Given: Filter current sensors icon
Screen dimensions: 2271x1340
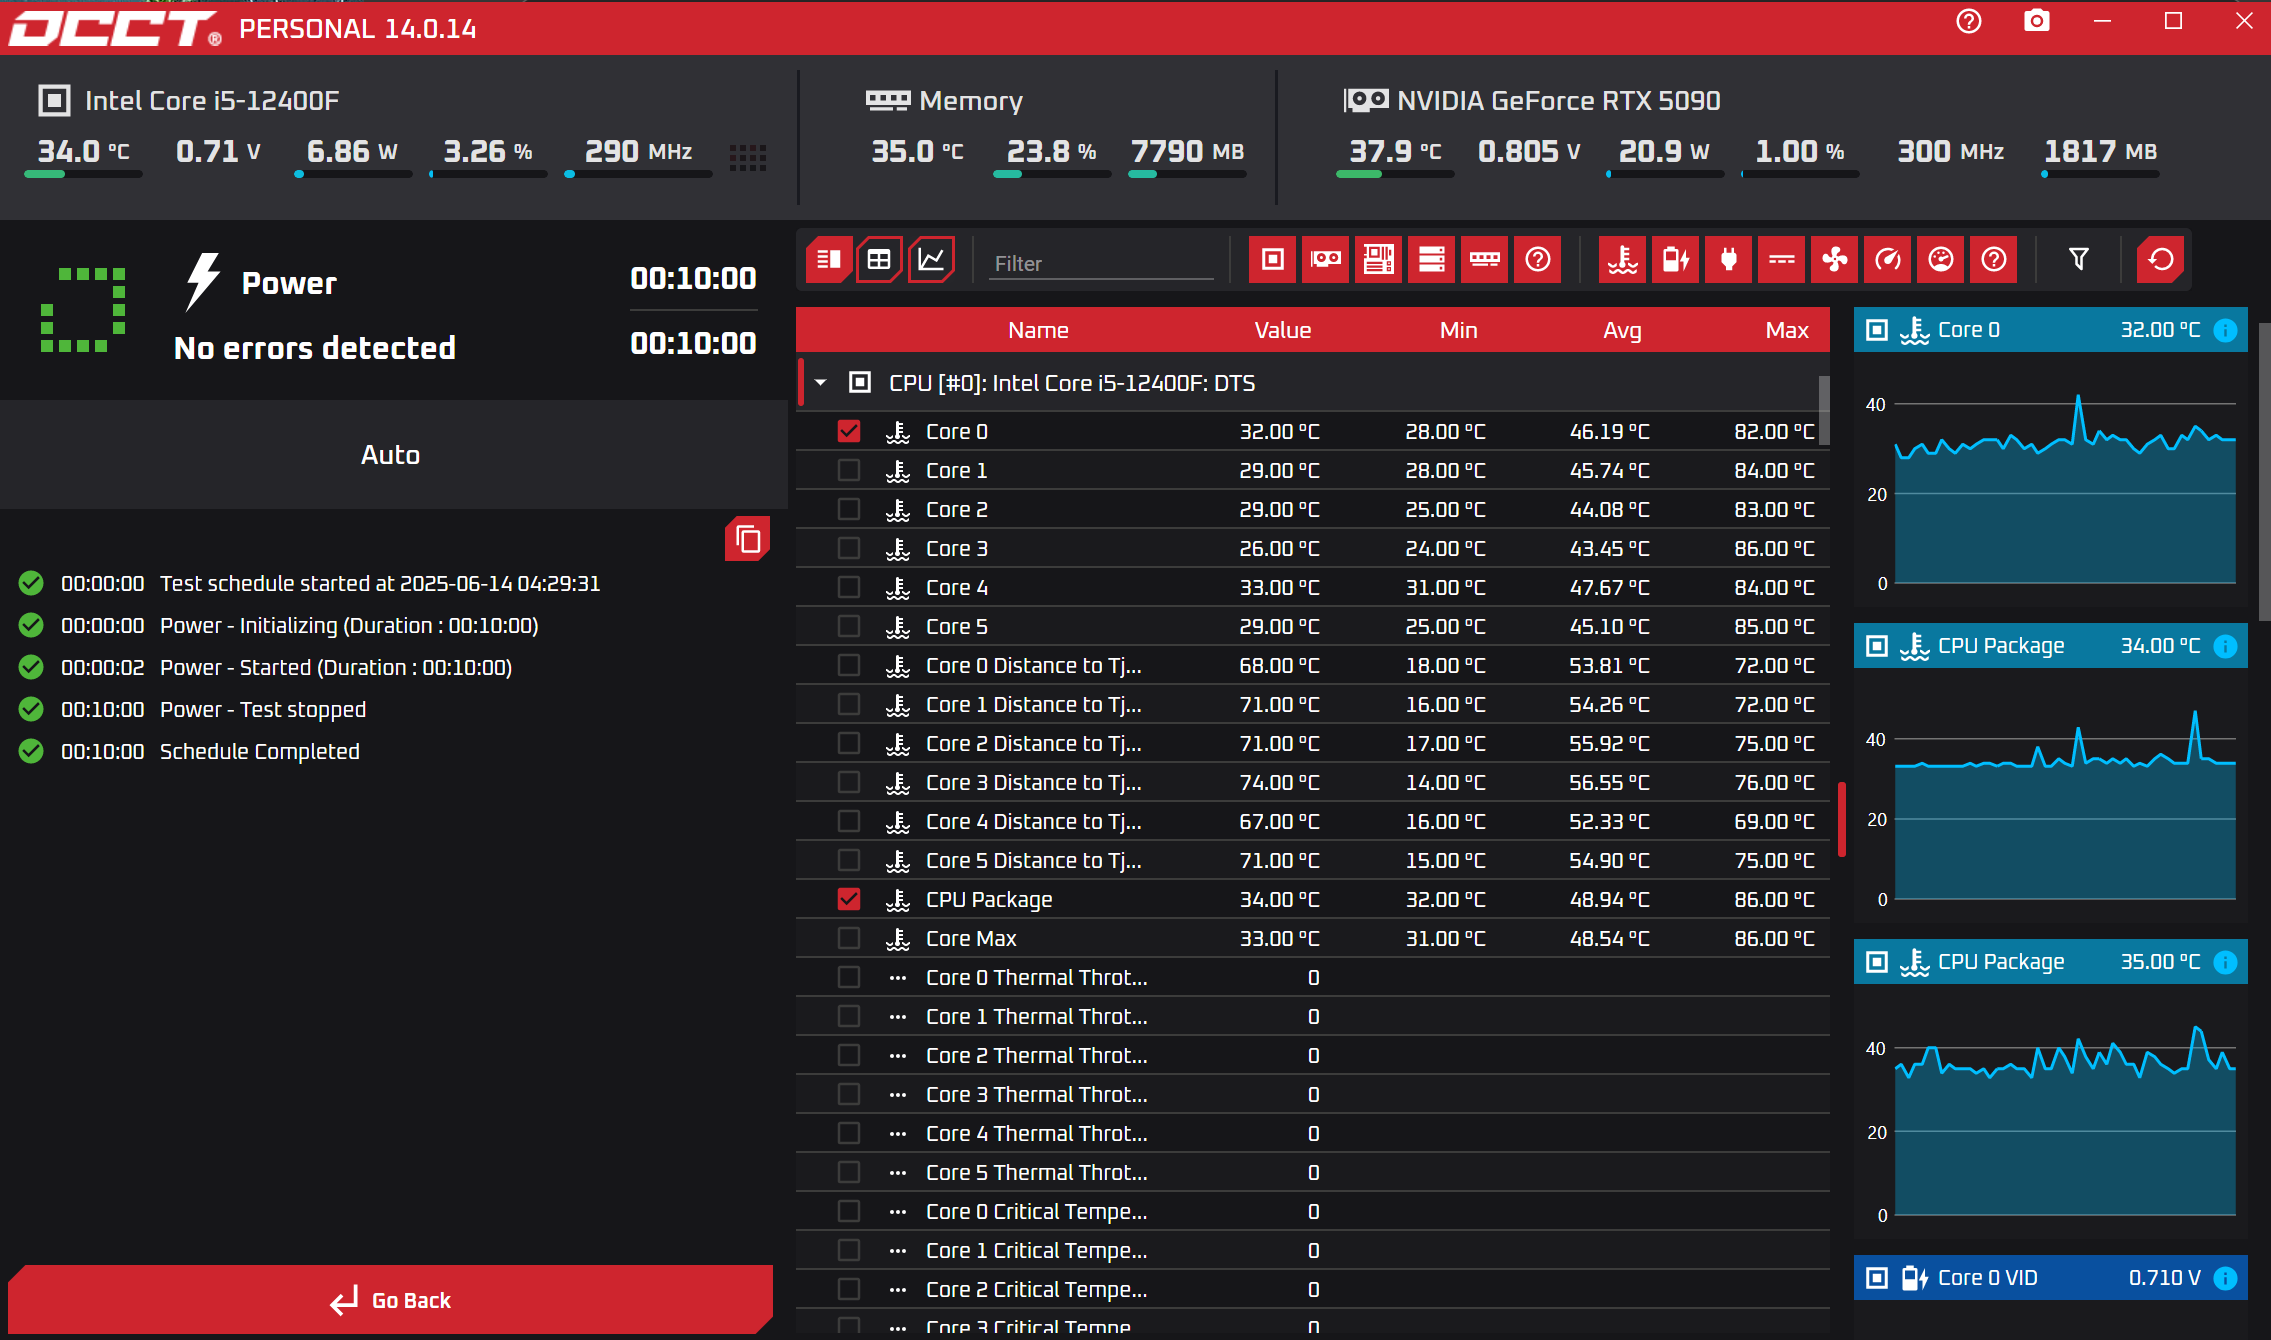Looking at the screenshot, I should [1781, 260].
